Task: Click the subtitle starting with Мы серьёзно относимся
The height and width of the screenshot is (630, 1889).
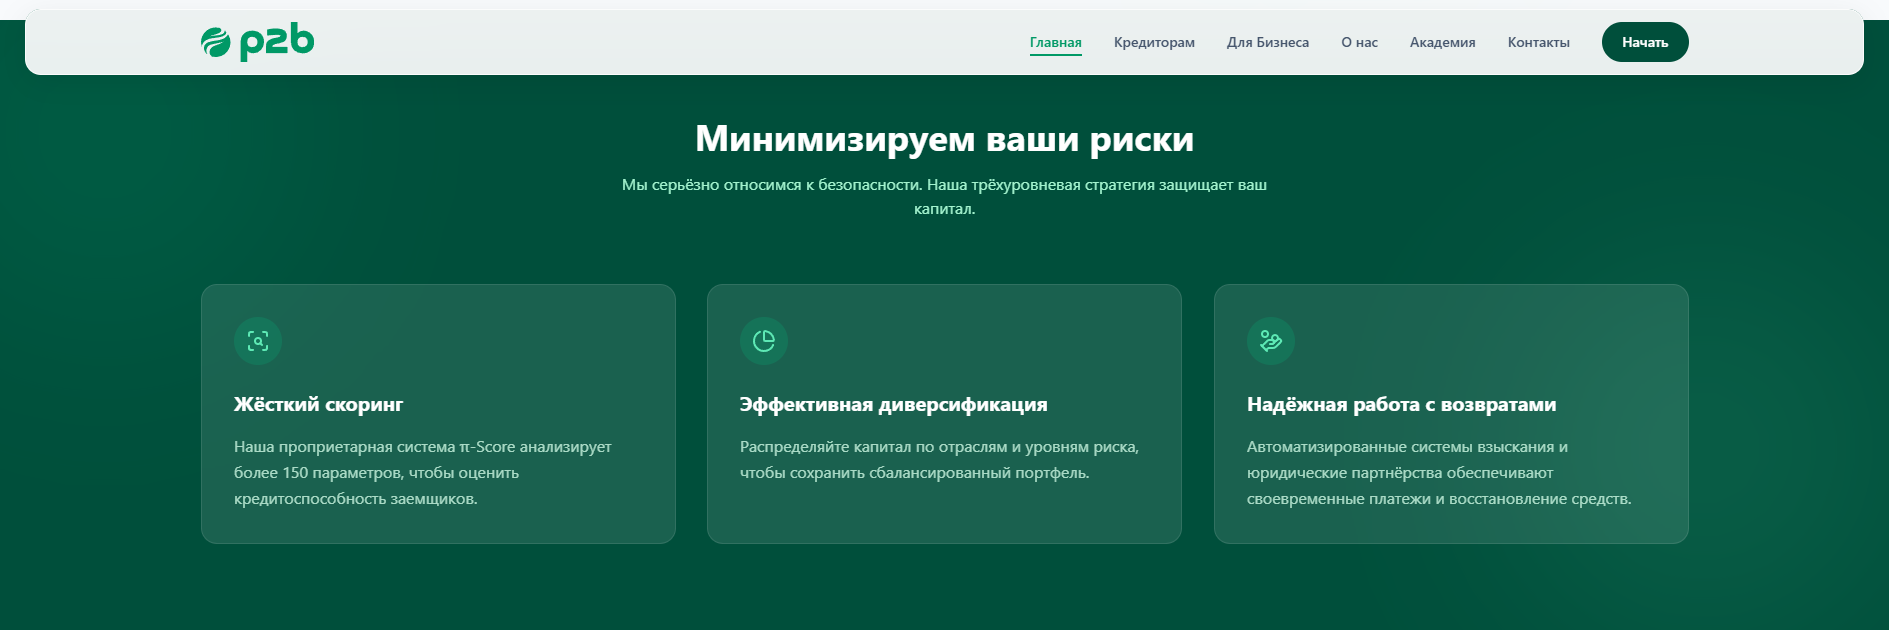Action: [945, 197]
